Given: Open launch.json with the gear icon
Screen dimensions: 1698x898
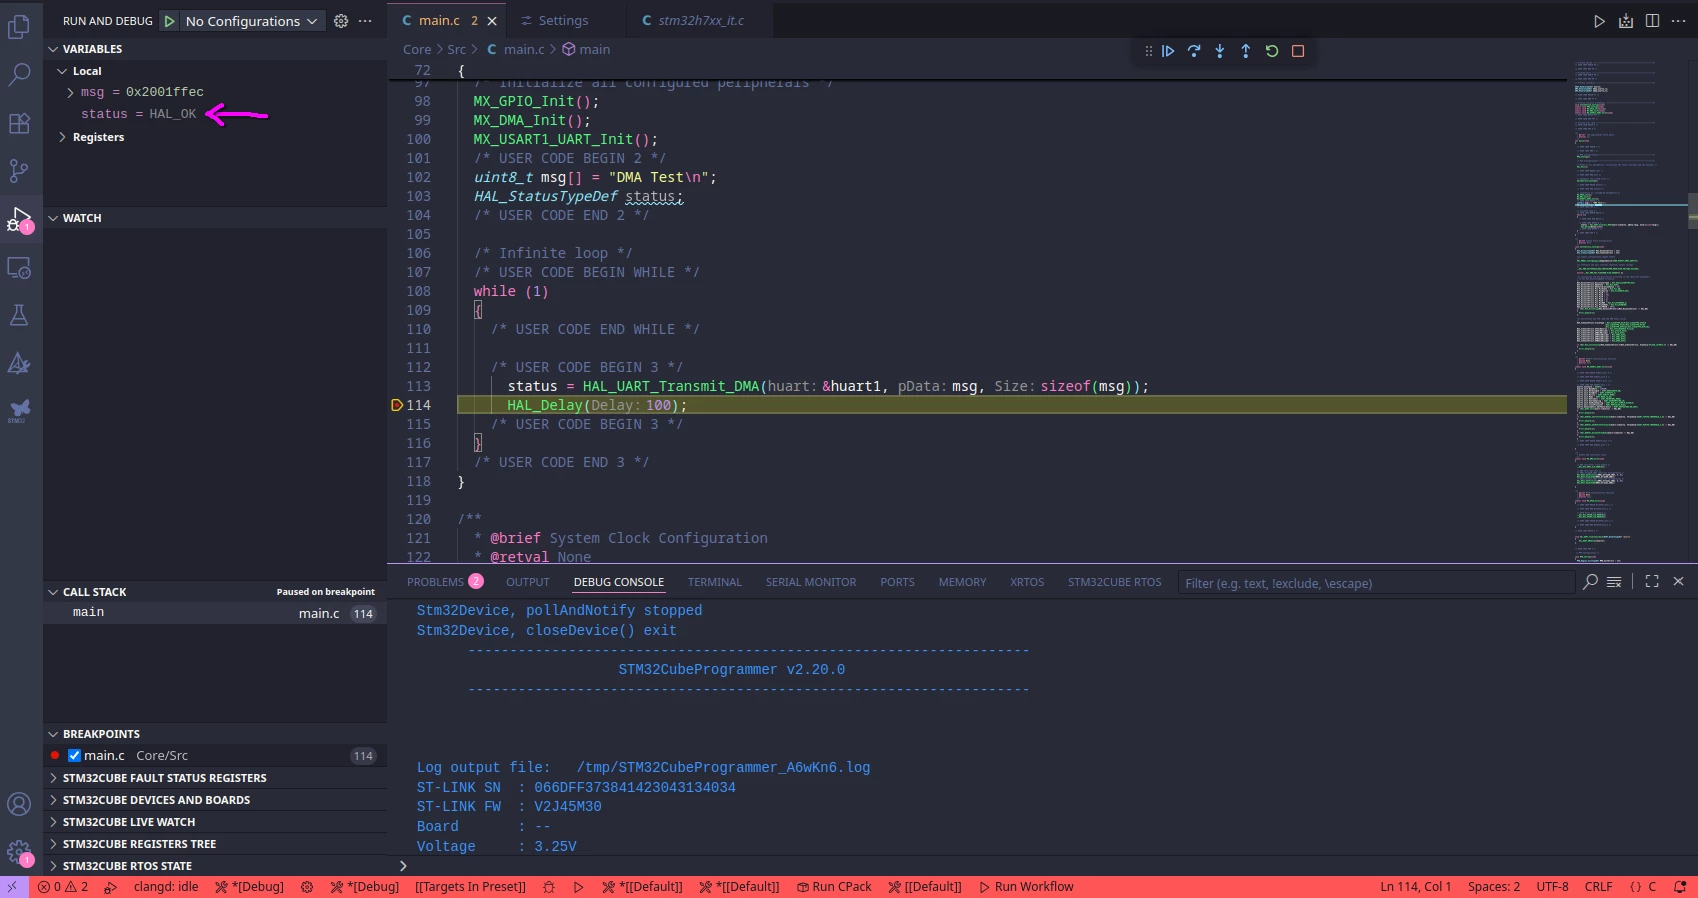Looking at the screenshot, I should coord(341,21).
